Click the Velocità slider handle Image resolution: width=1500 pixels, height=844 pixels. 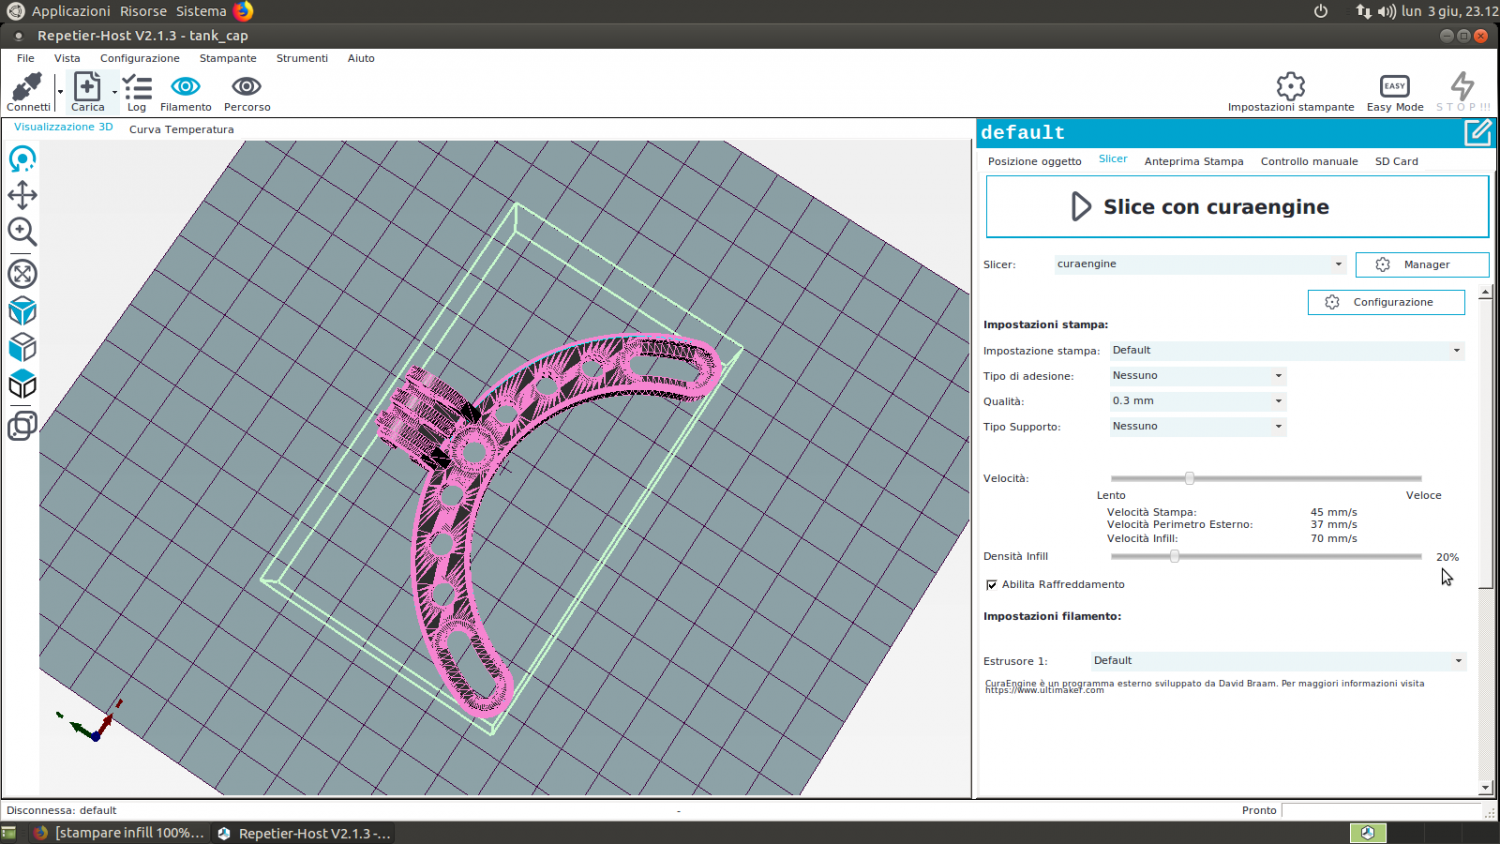1189,478
